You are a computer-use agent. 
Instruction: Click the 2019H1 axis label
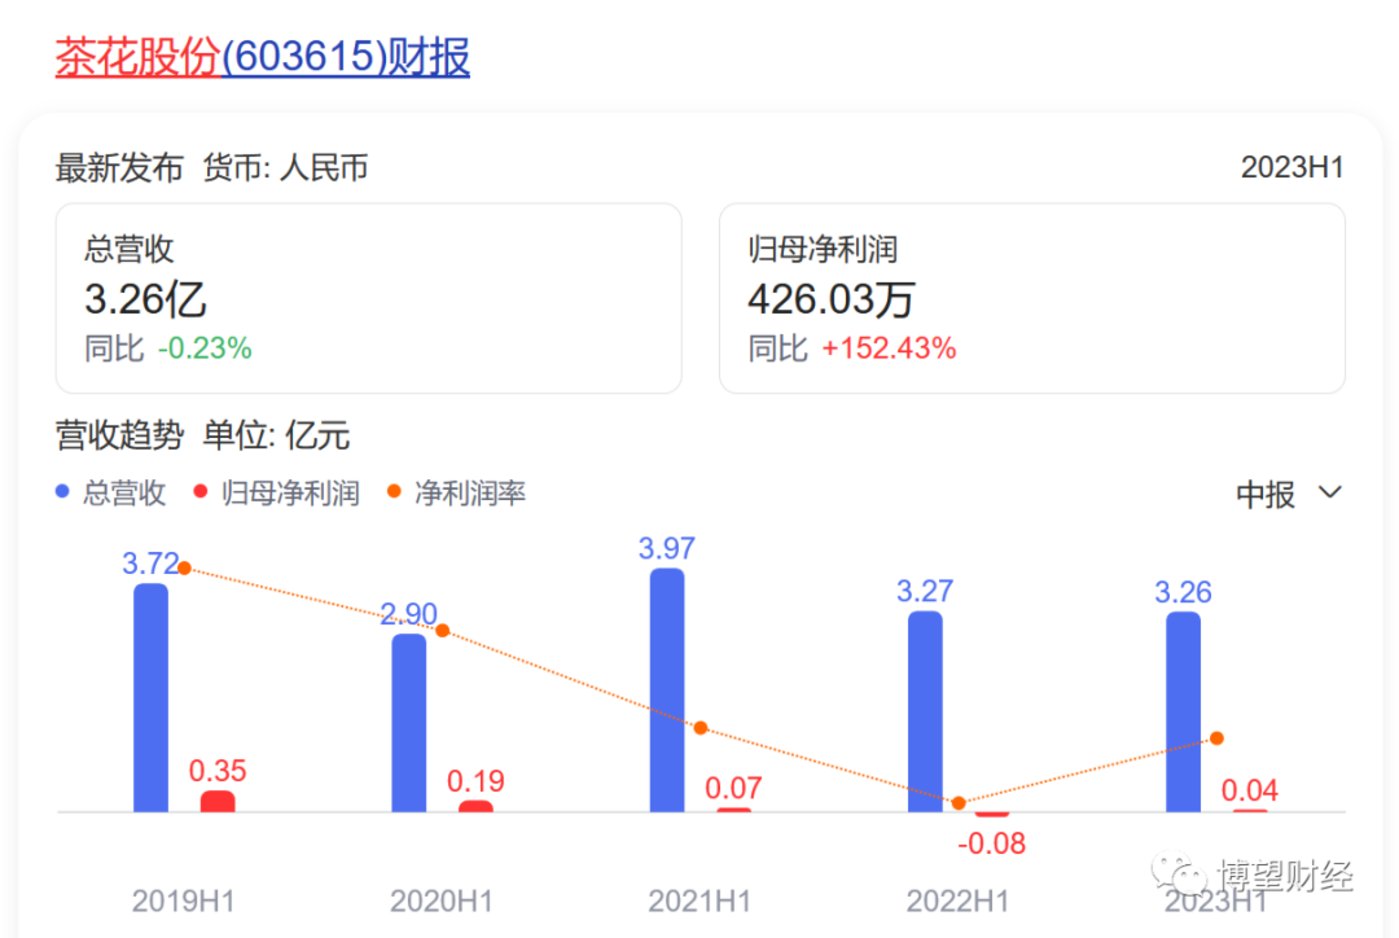pyautogui.click(x=183, y=901)
